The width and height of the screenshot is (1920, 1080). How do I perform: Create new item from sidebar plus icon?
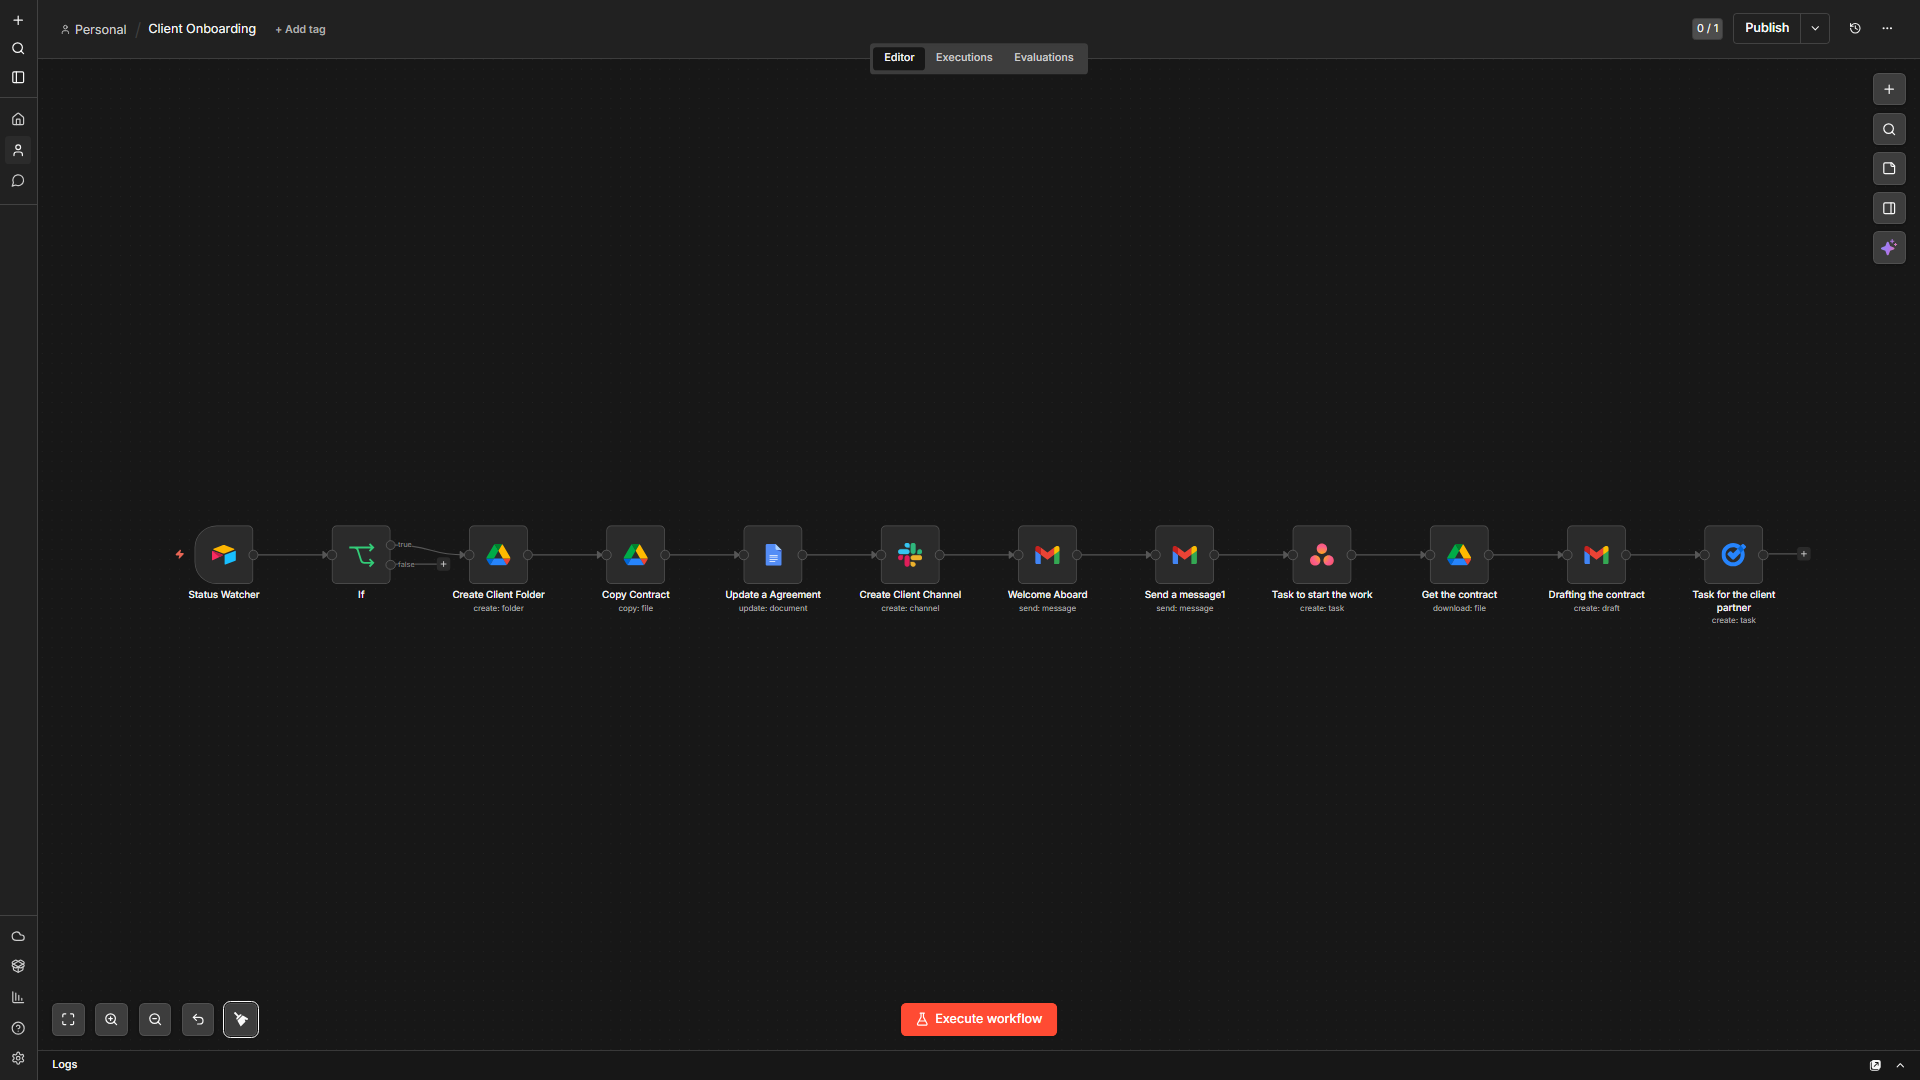(18, 20)
